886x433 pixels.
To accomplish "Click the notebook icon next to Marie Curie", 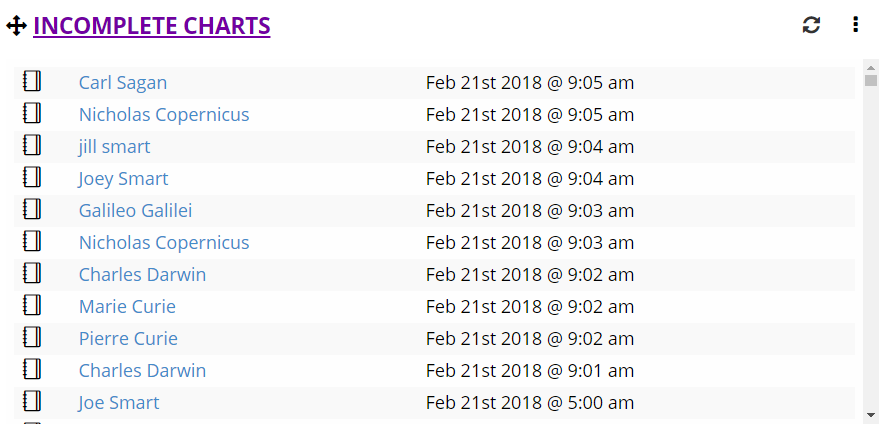I will coord(32,305).
